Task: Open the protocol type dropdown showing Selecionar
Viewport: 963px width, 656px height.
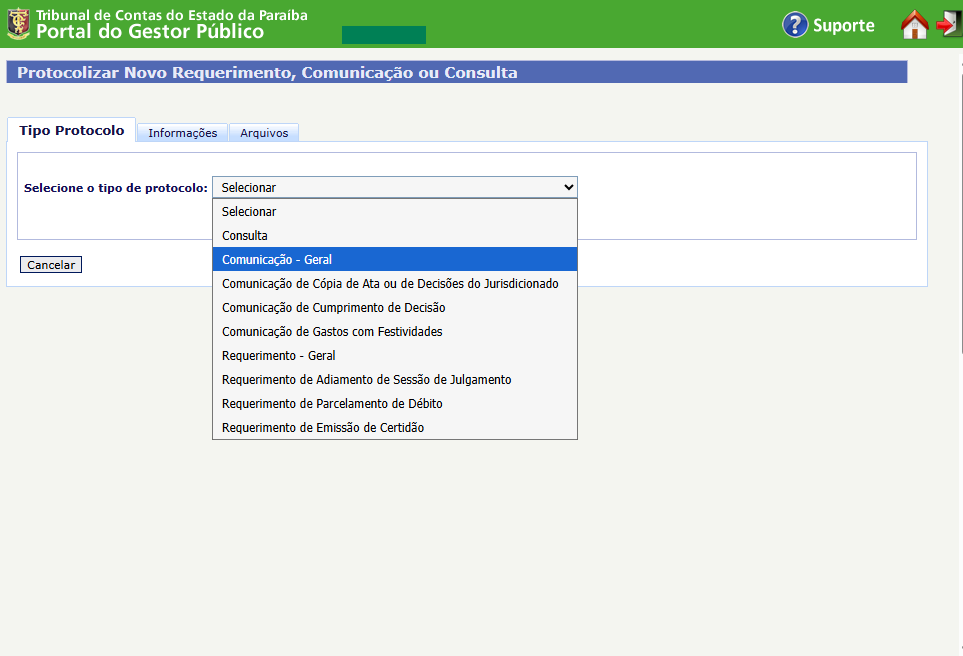Action: (x=395, y=187)
